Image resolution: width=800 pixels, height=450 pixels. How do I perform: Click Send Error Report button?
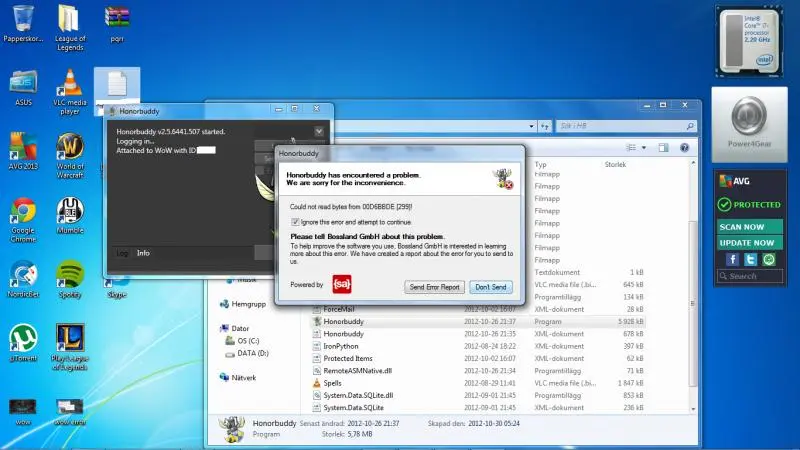[x=434, y=287]
